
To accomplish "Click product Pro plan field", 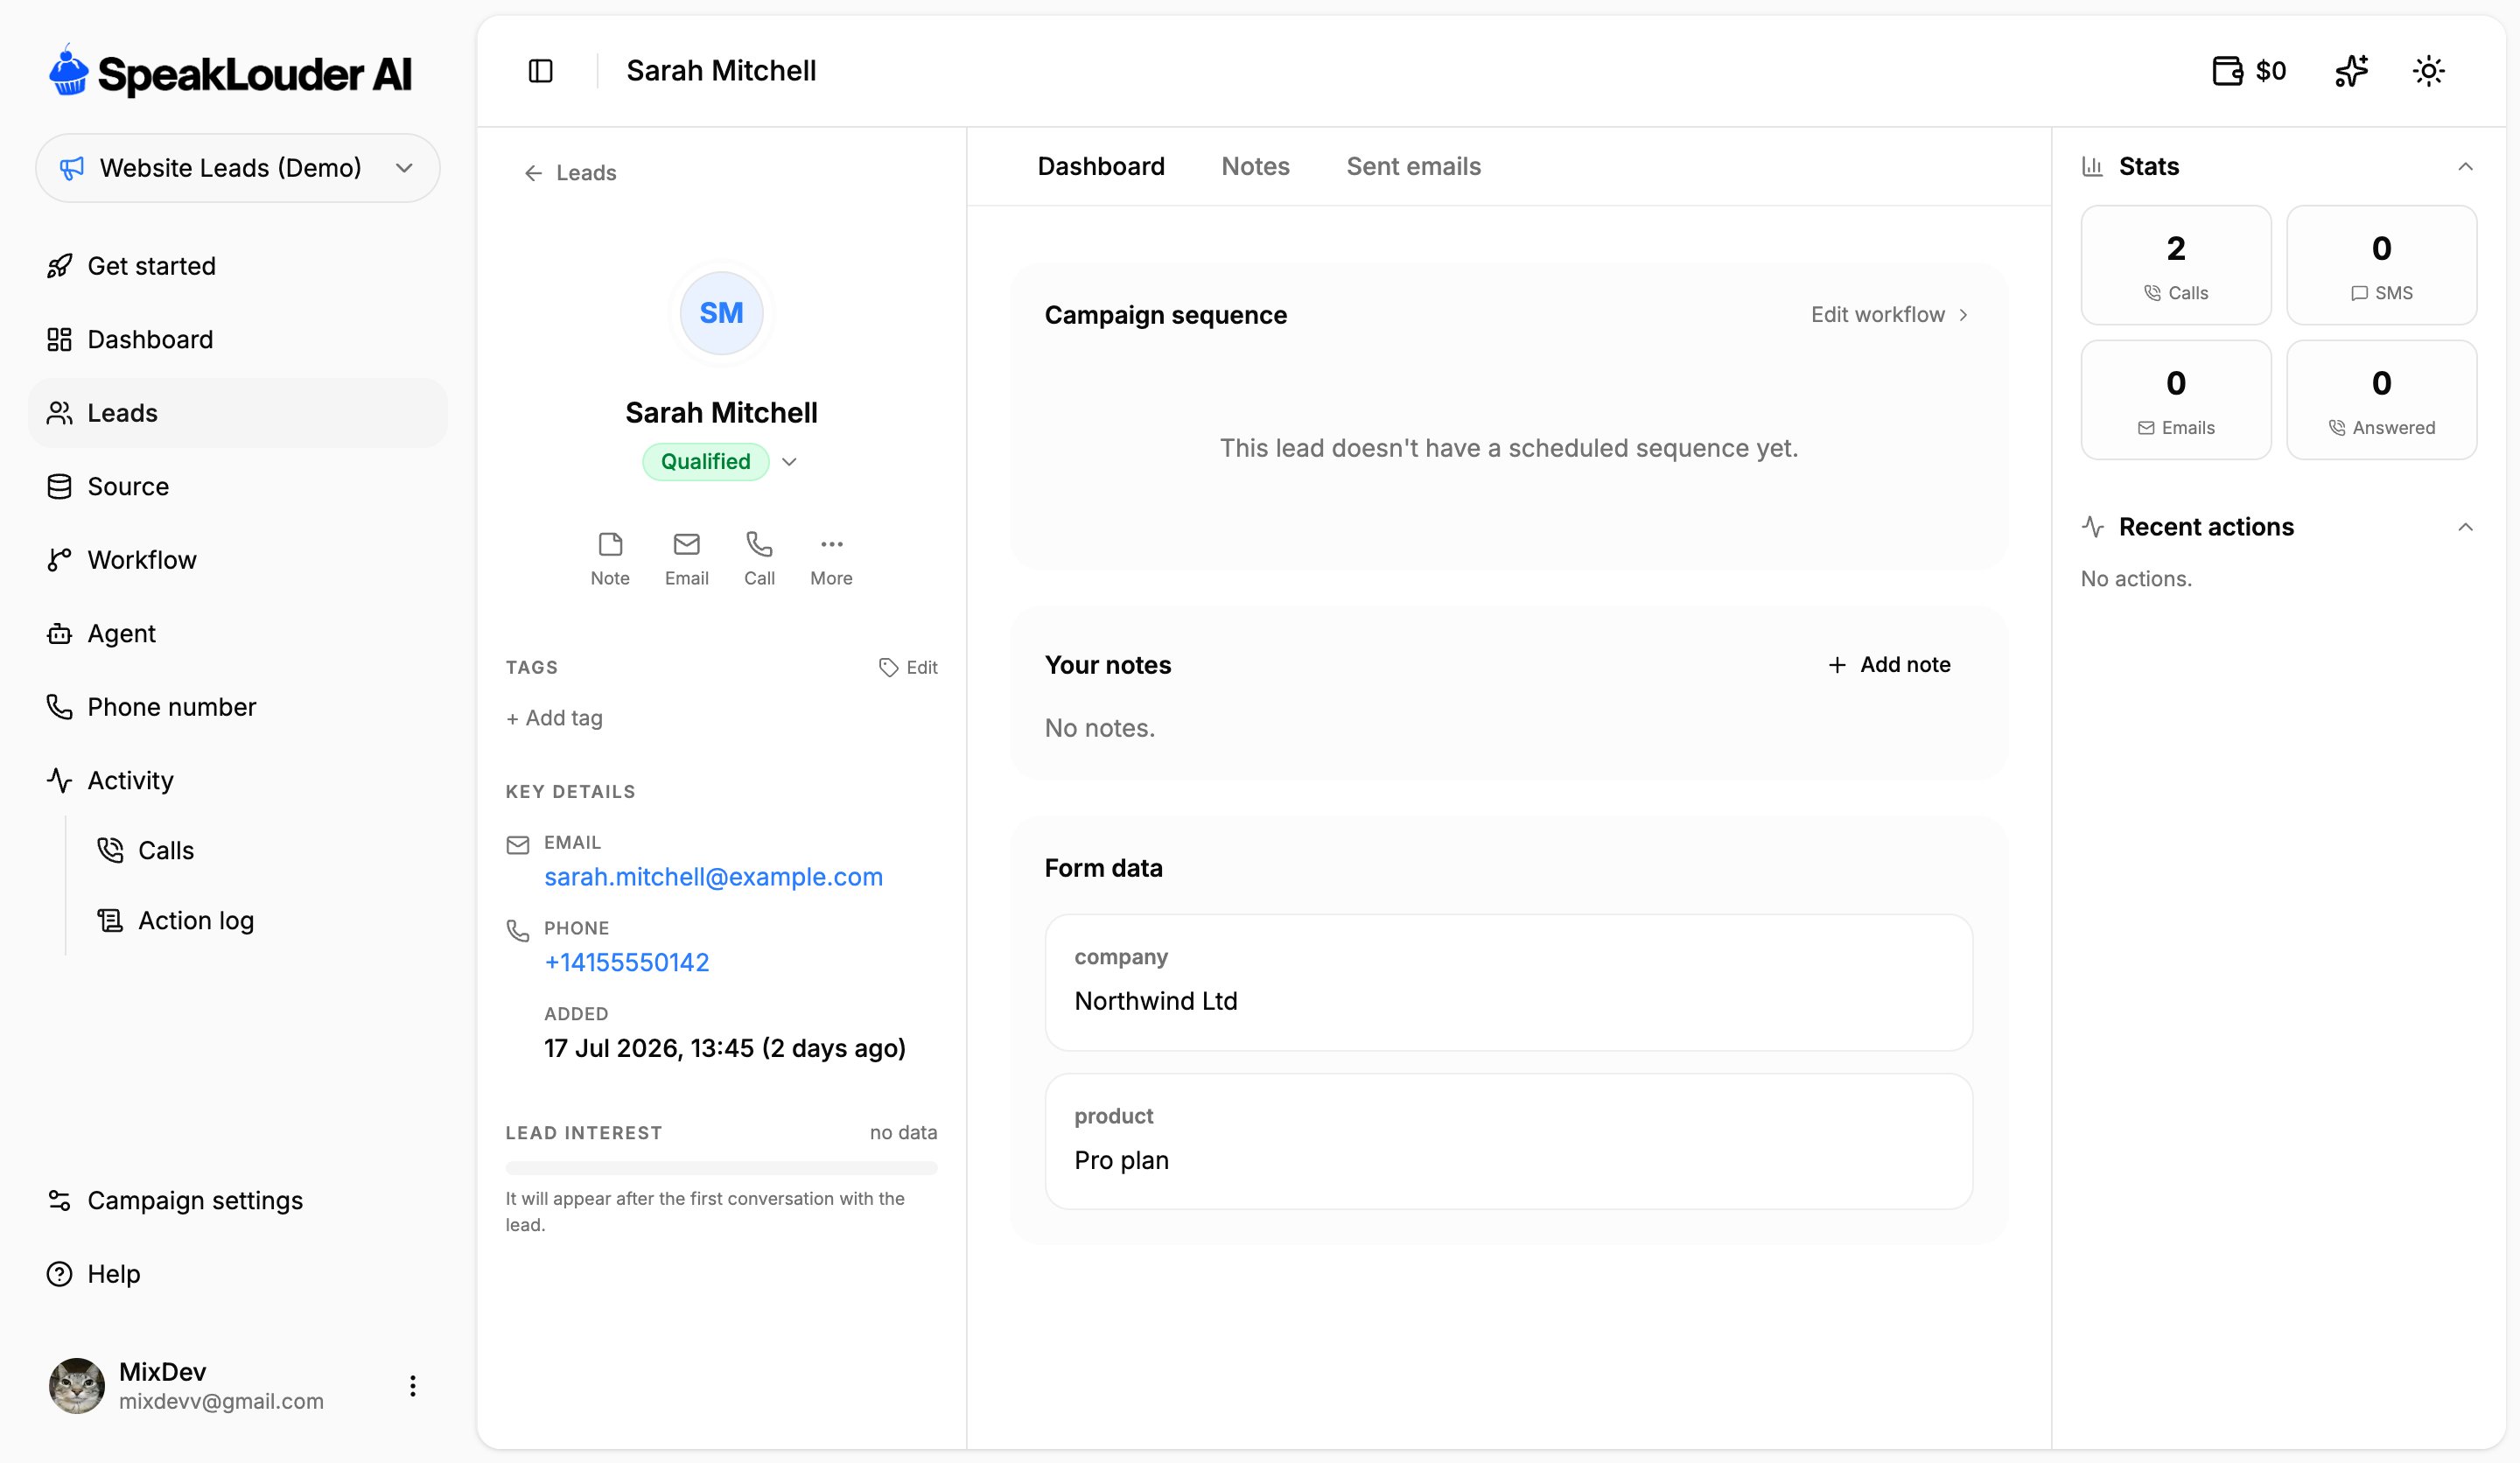I will point(1508,1141).
